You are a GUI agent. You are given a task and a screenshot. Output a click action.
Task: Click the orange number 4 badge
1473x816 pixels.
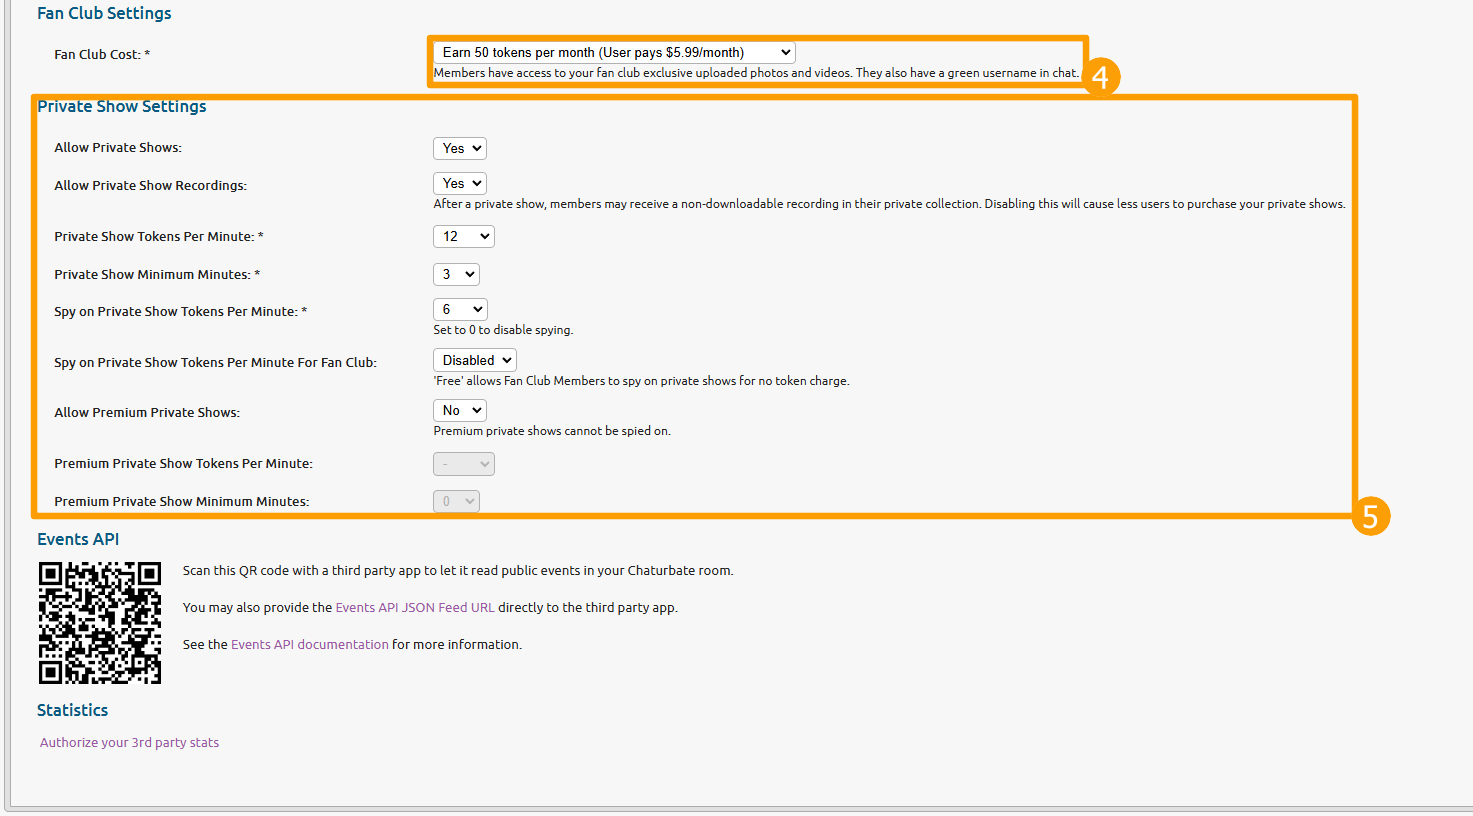click(x=1100, y=77)
